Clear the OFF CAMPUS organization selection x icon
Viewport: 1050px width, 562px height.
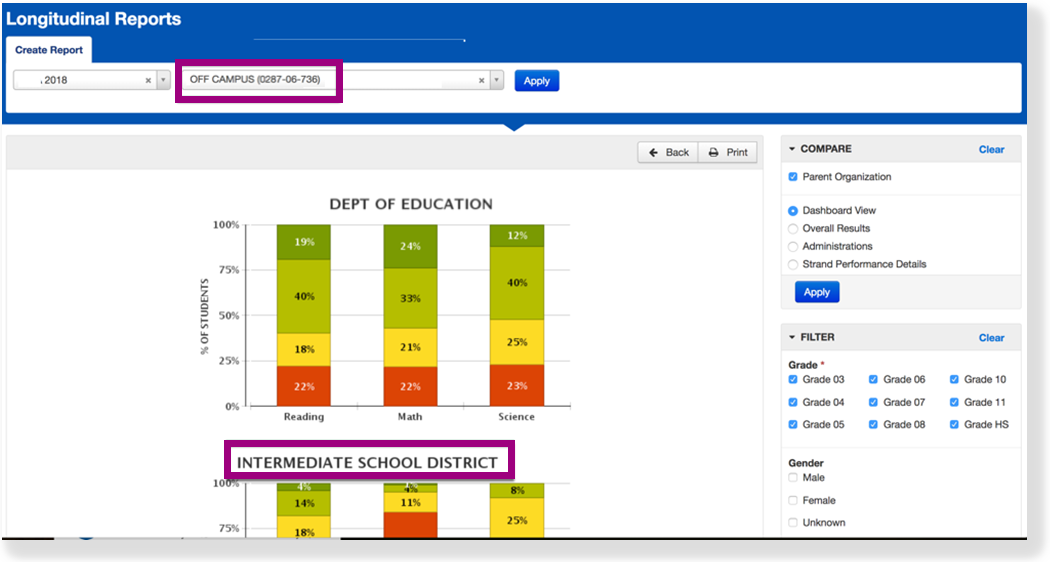[x=481, y=81]
